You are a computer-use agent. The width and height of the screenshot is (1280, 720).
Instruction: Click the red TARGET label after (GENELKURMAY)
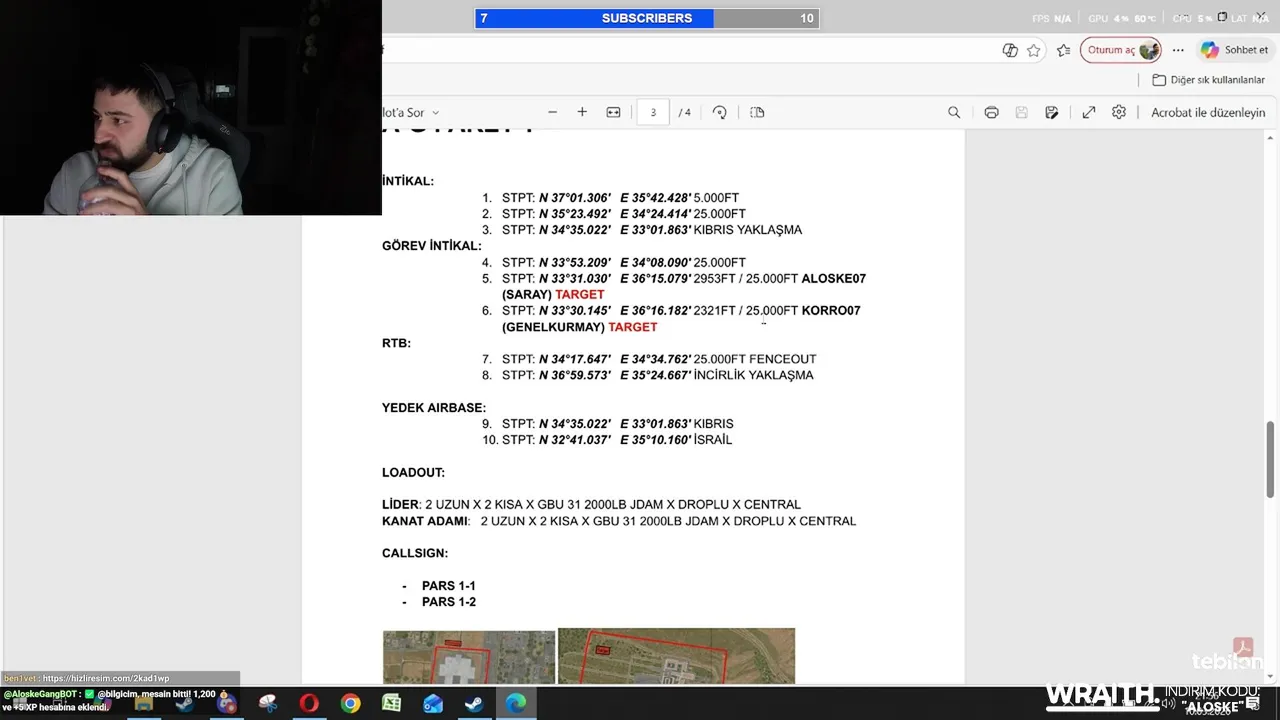[633, 327]
